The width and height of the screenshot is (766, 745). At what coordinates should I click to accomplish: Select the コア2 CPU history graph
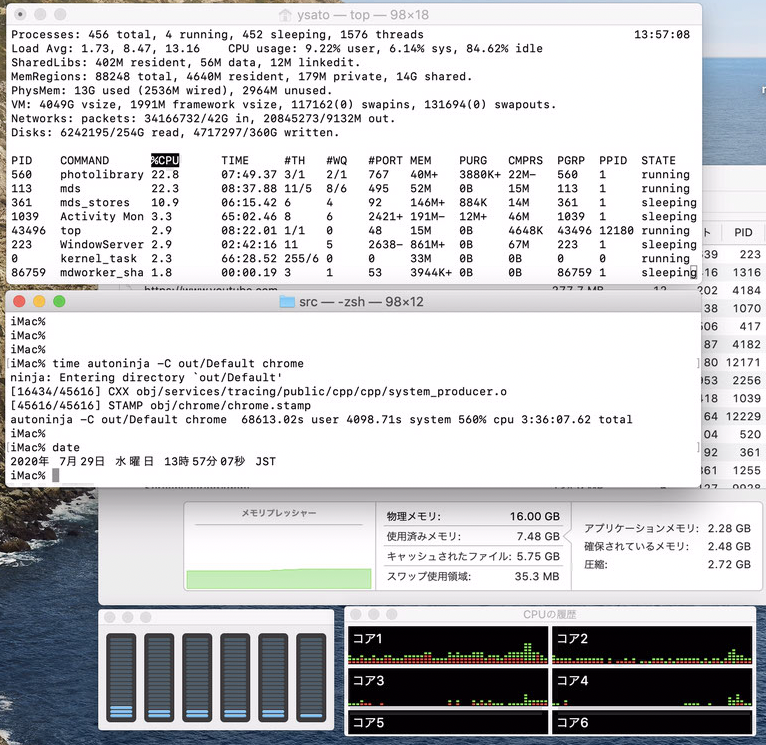pos(652,646)
